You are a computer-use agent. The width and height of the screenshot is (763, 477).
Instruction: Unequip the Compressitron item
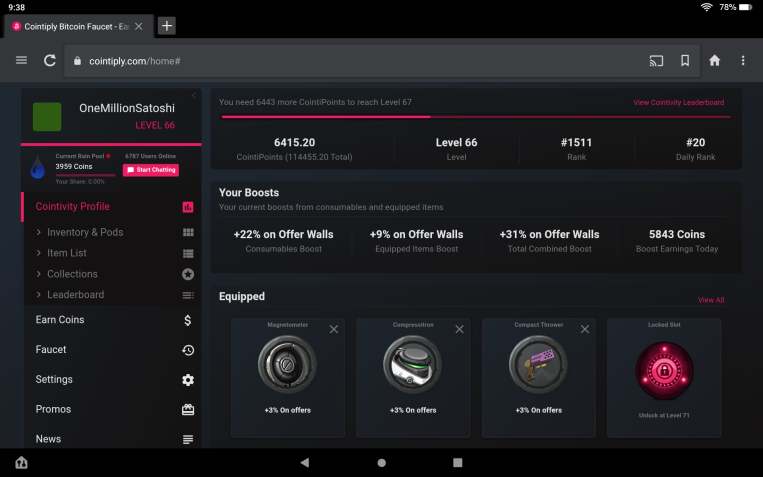point(459,330)
